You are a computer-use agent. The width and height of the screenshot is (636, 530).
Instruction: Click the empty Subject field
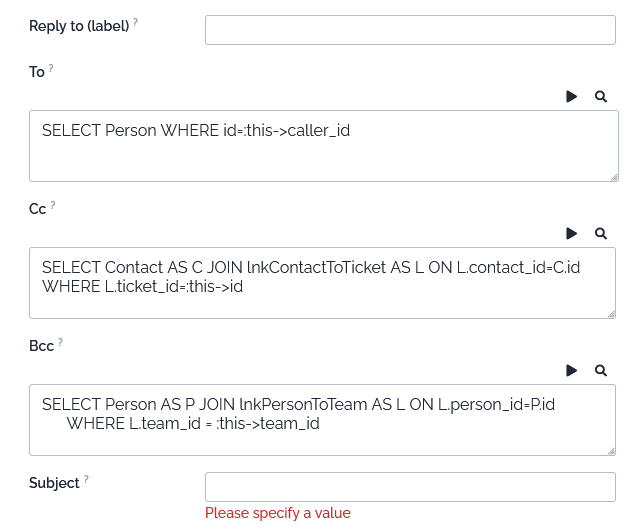410,487
